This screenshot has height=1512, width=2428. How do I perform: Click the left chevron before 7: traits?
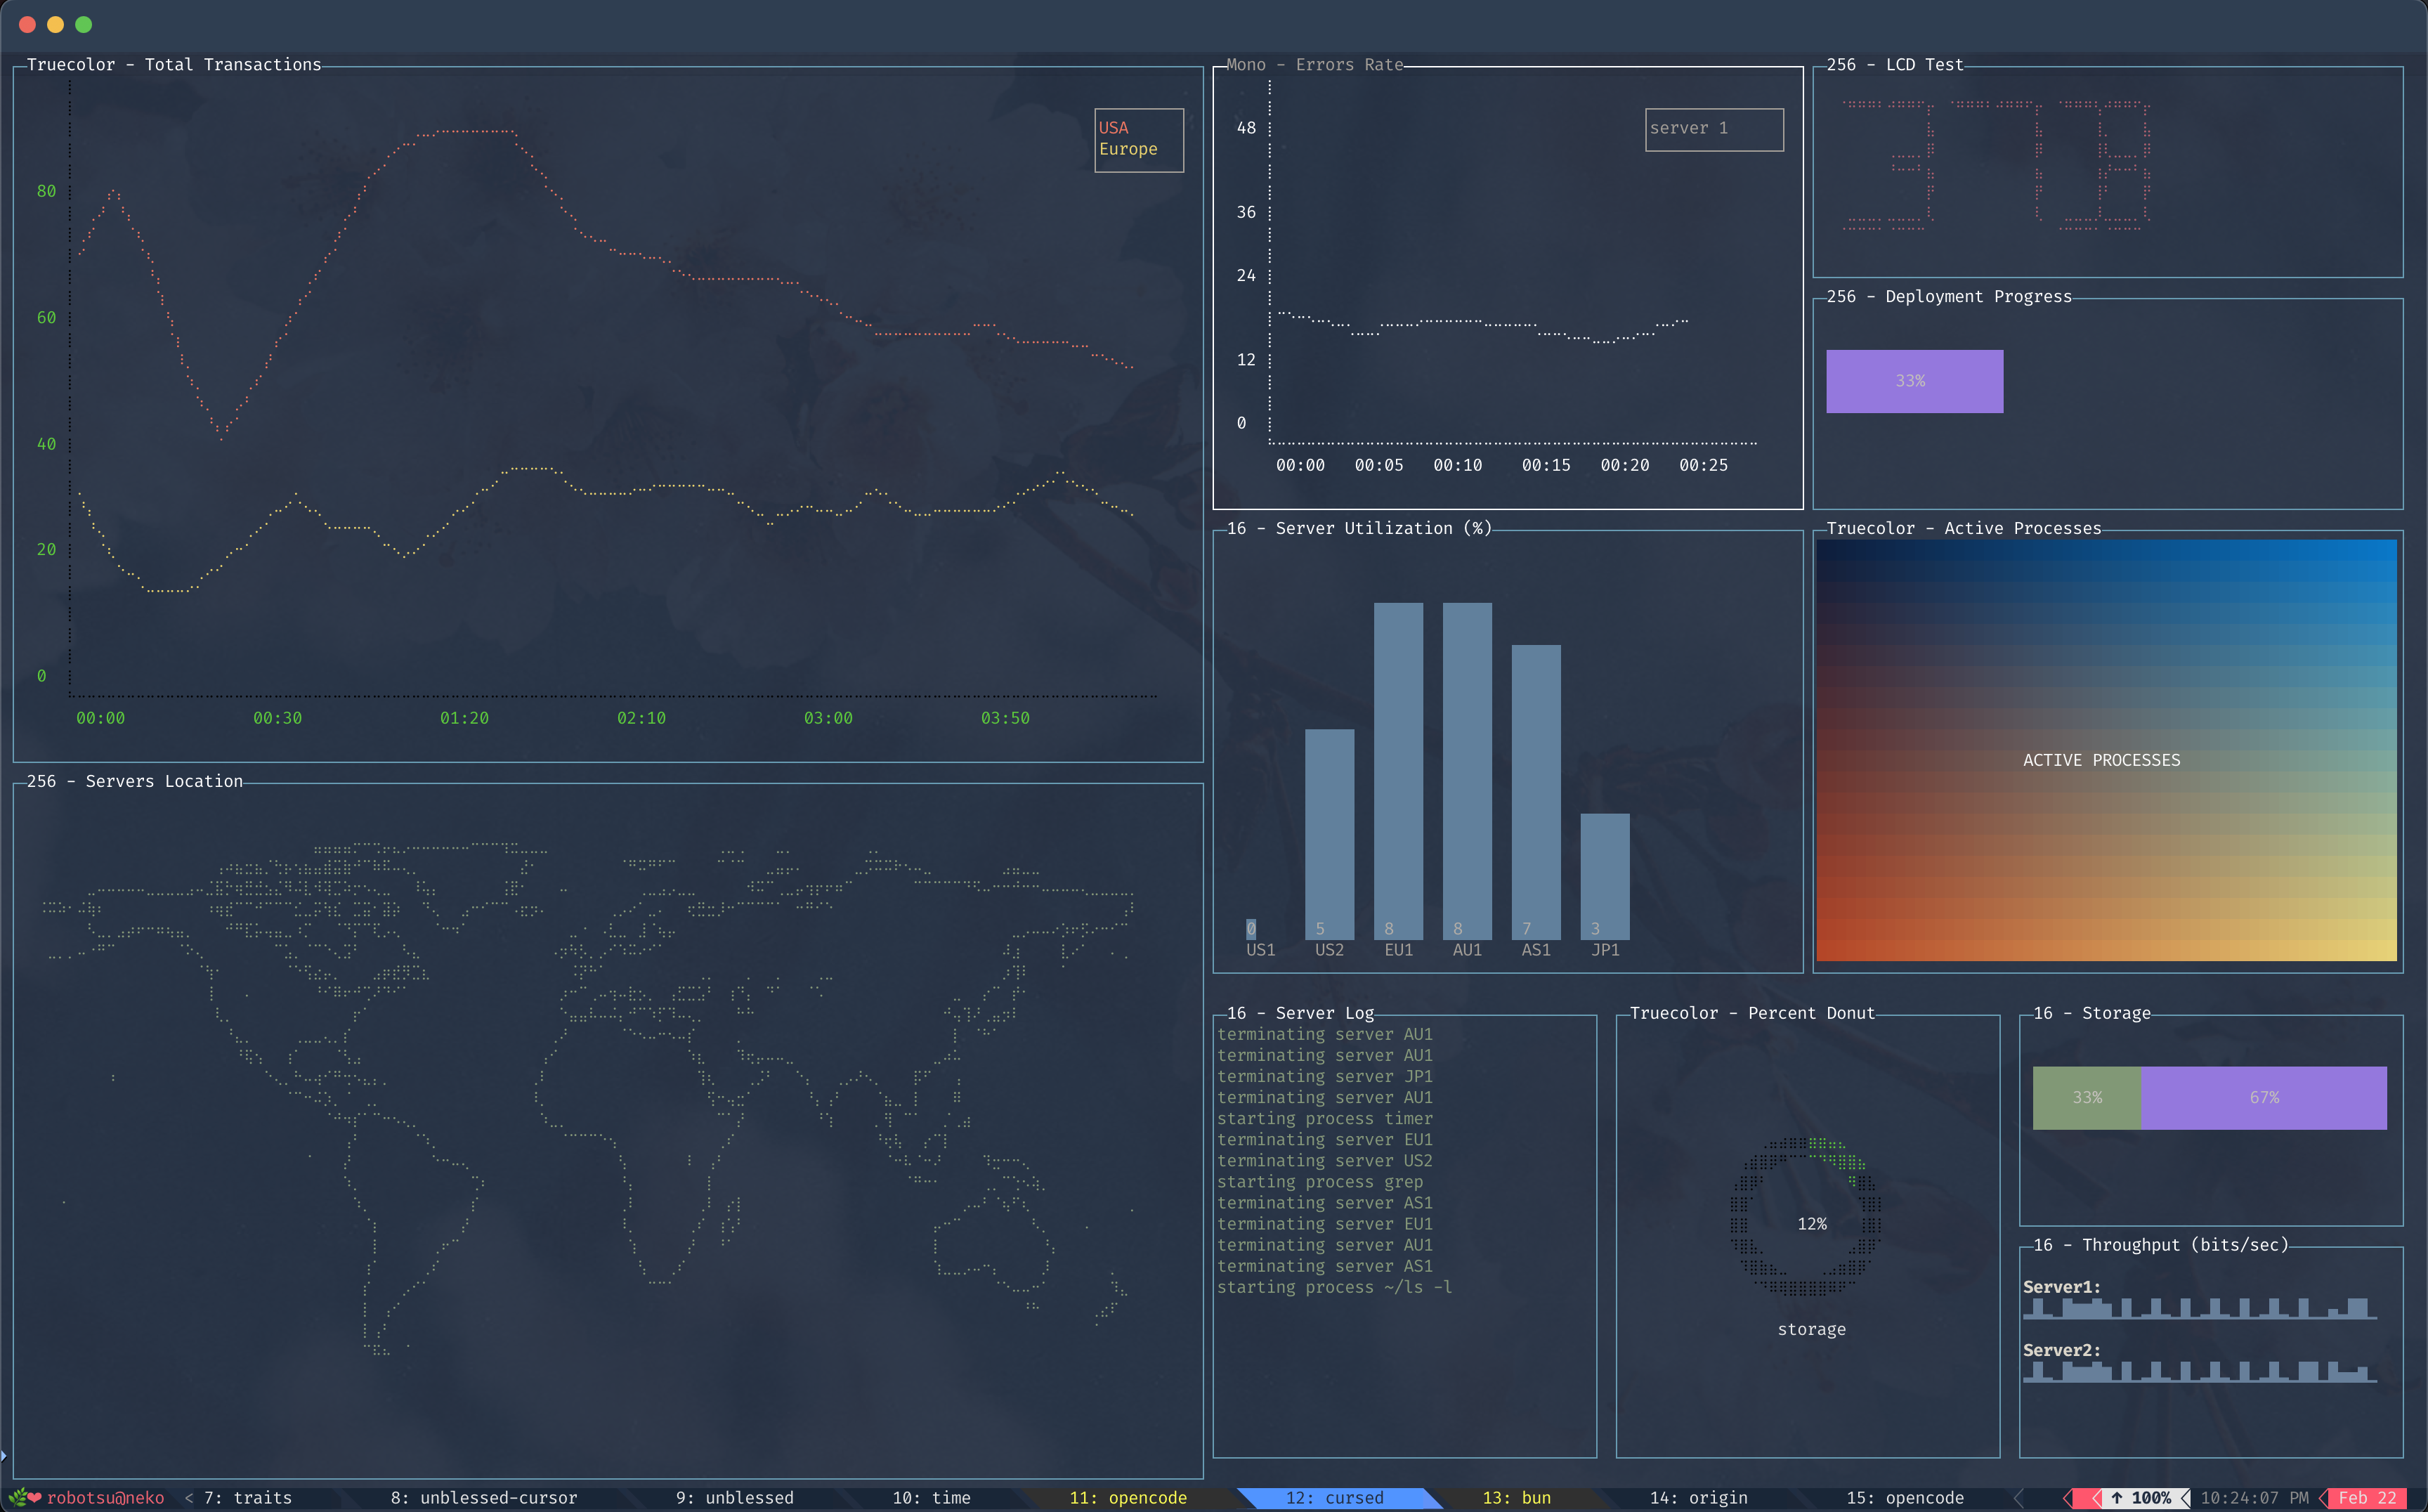(x=189, y=1497)
